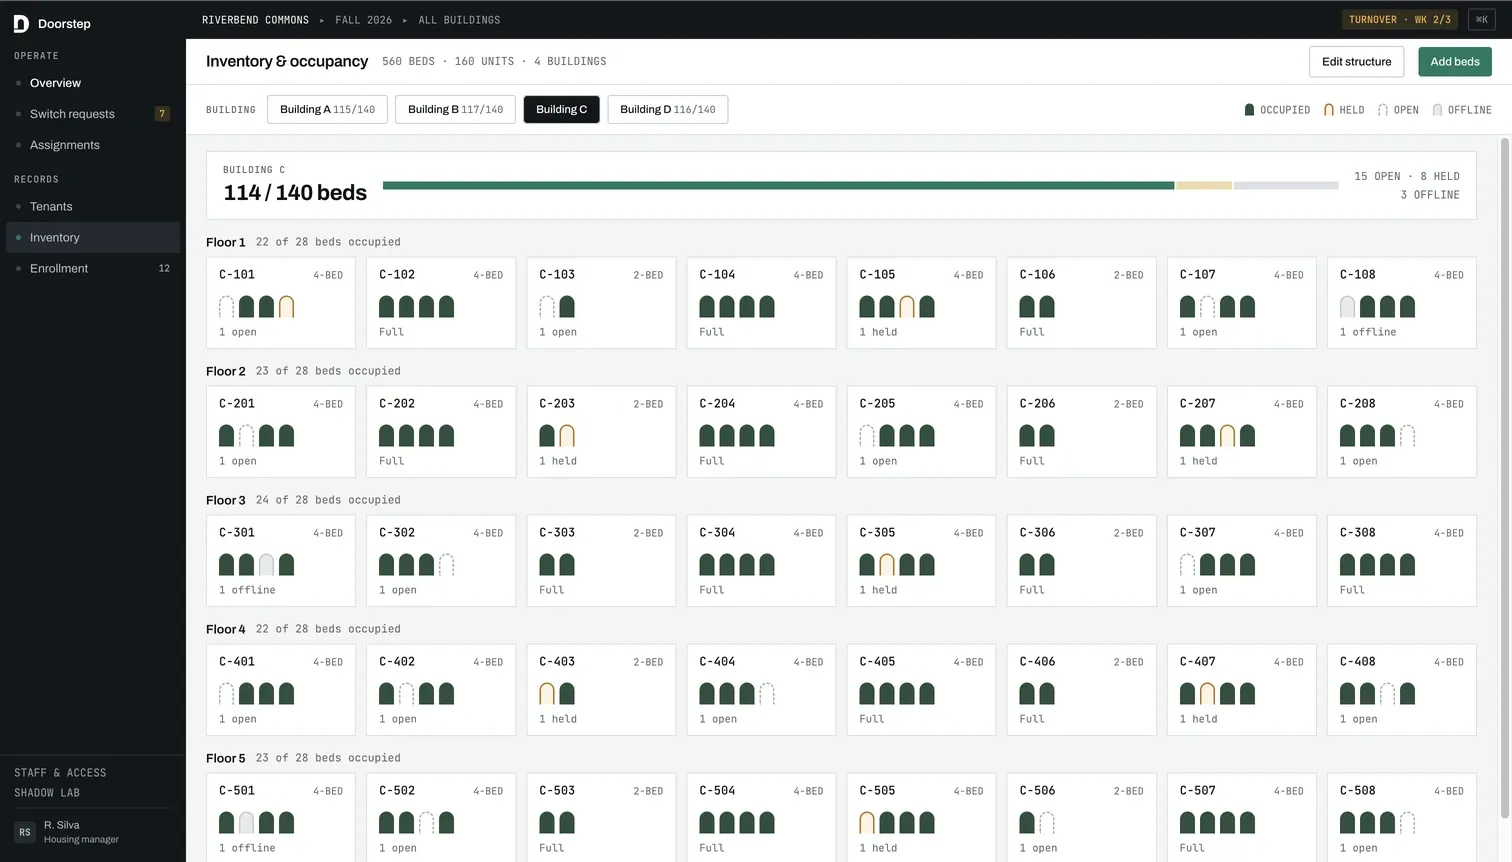Screen dimensions: 1512x862
Task: Click the Building C occupancy progress bar
Action: [860, 185]
